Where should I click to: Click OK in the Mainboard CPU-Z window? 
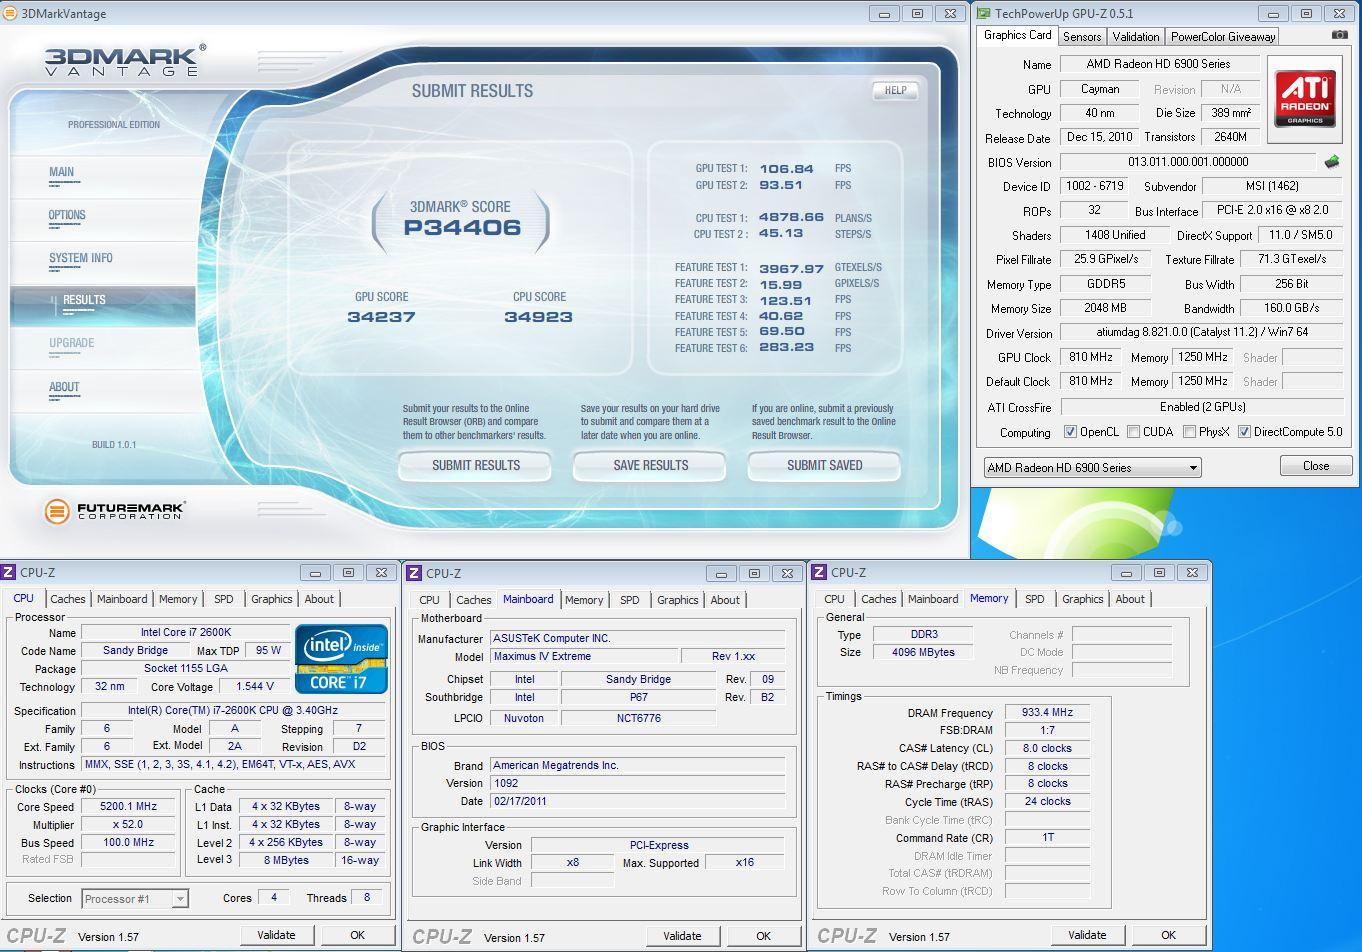[x=763, y=936]
